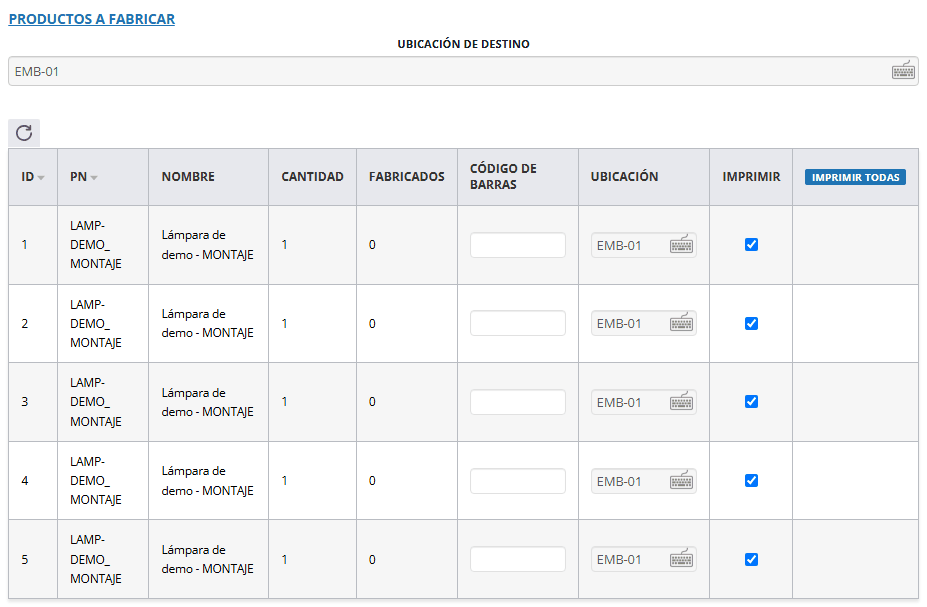Select Lámpara de demo - MONTAJE in row 5
927x607 pixels.
coord(208,559)
